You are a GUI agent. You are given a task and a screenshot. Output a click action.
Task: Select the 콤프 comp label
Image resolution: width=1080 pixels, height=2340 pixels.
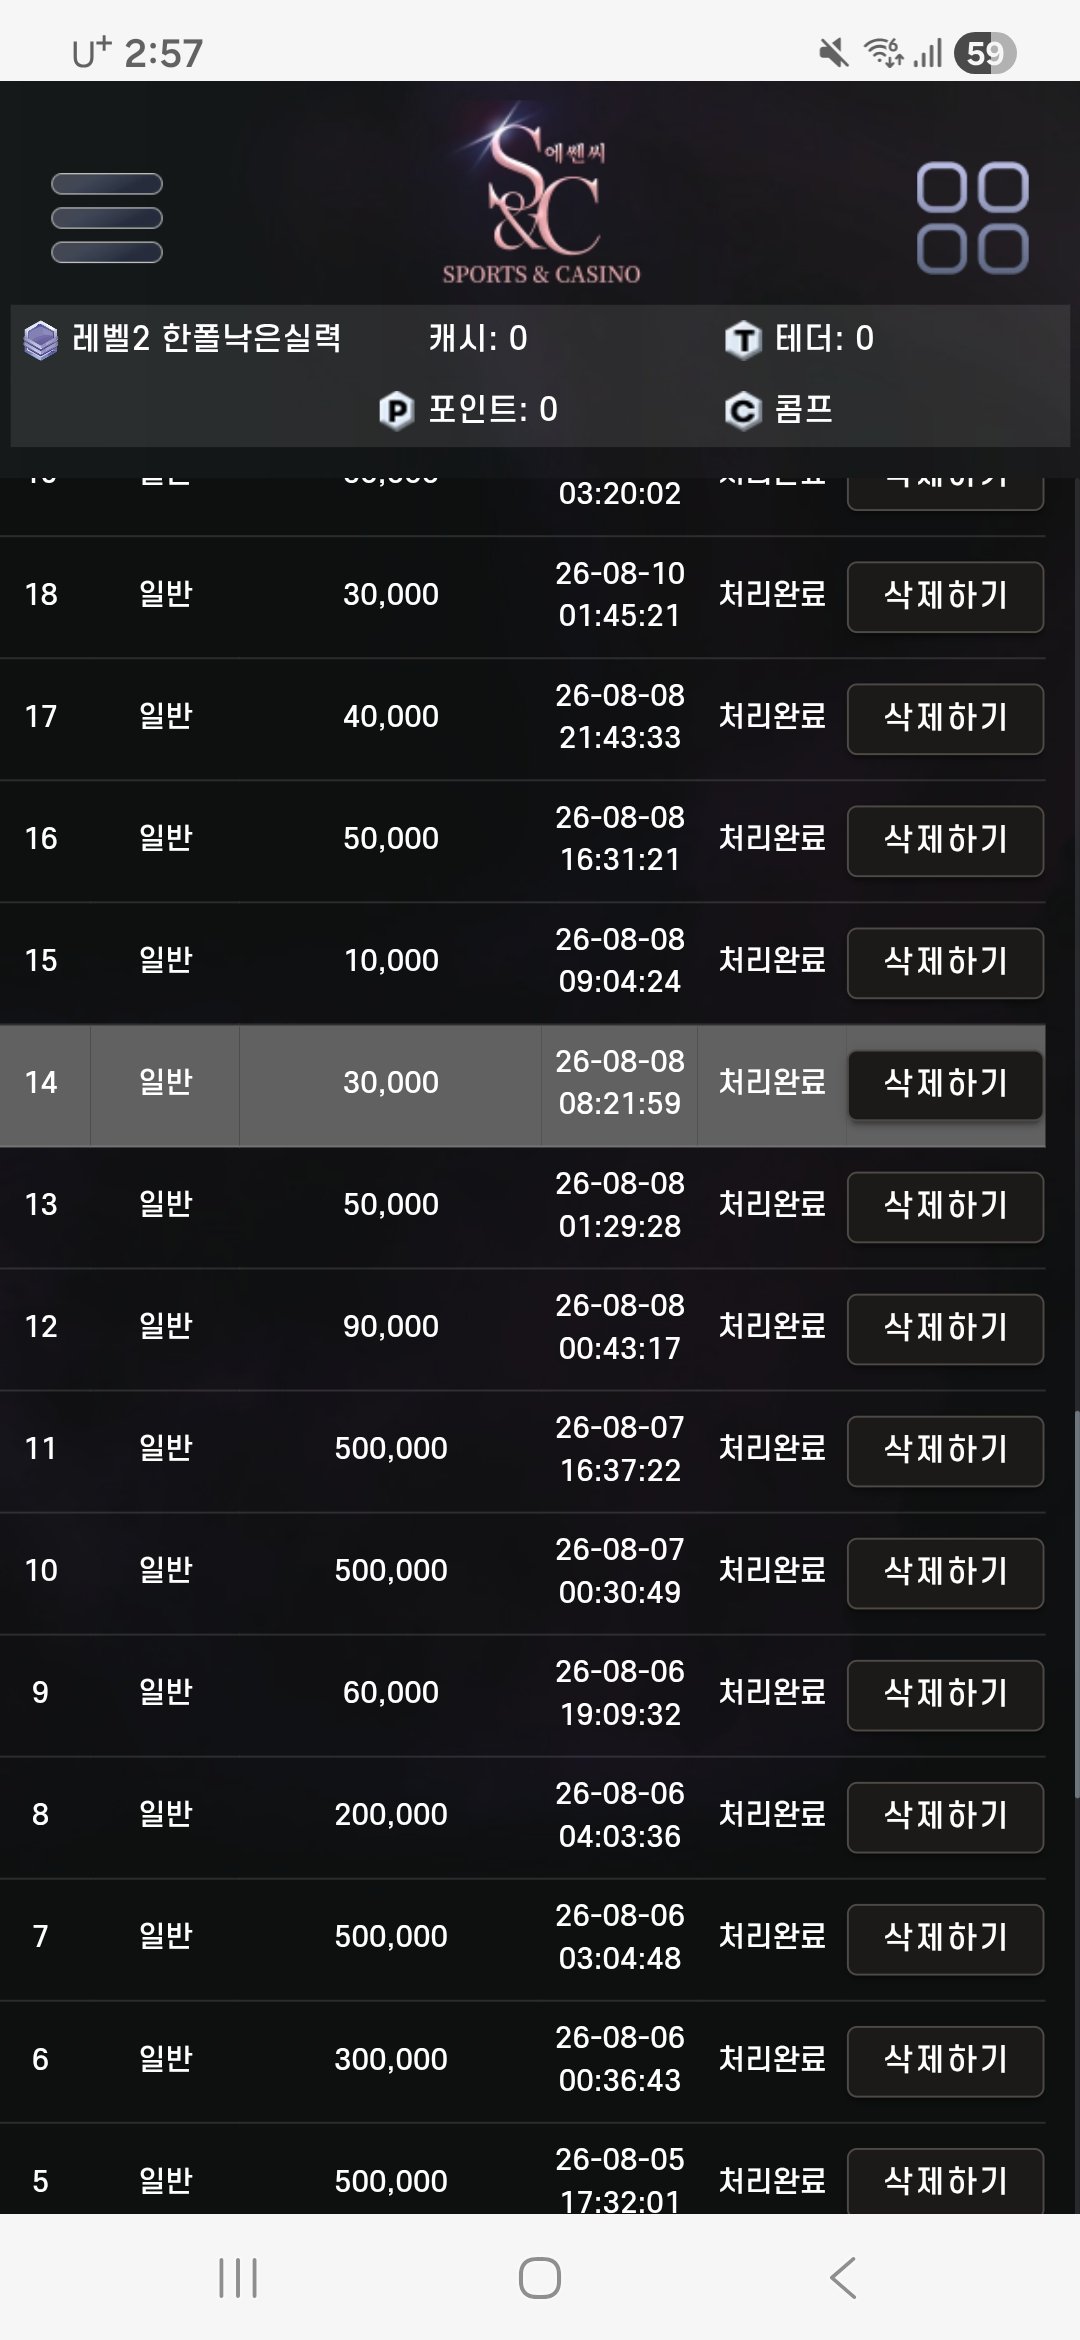pyautogui.click(x=803, y=410)
